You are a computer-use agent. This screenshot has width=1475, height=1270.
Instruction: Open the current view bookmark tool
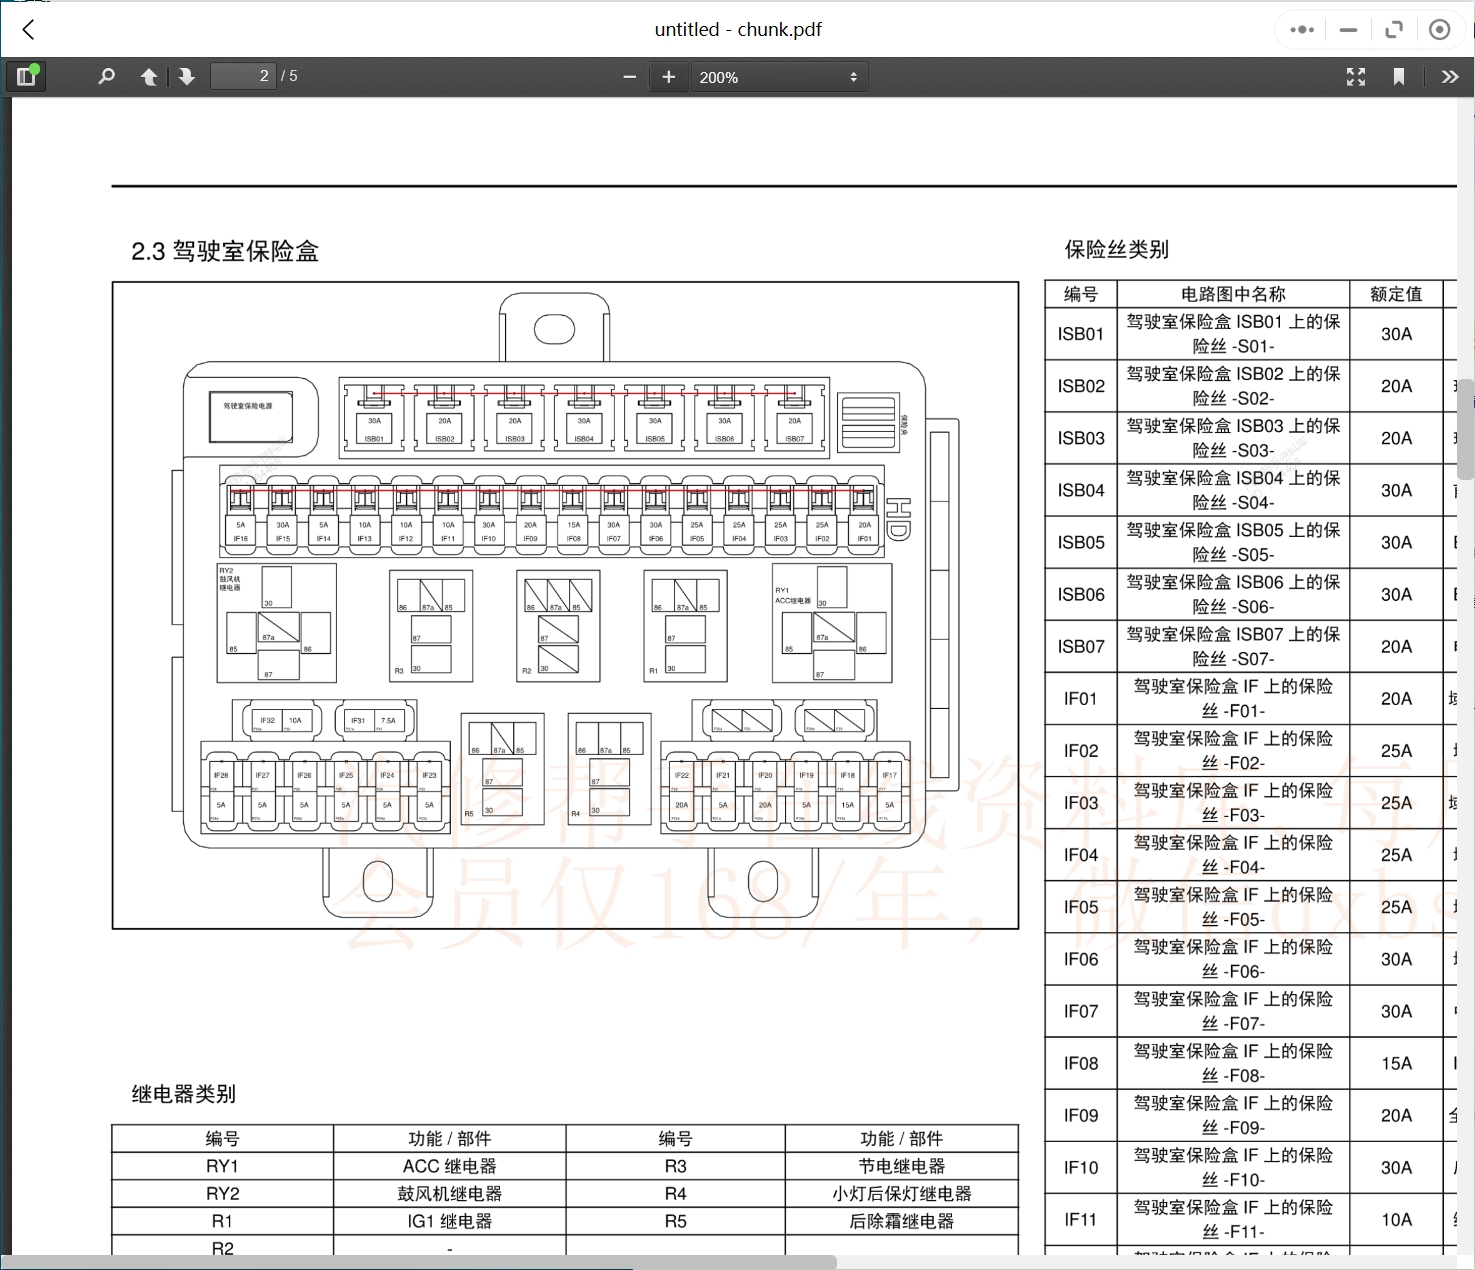pyautogui.click(x=1399, y=77)
